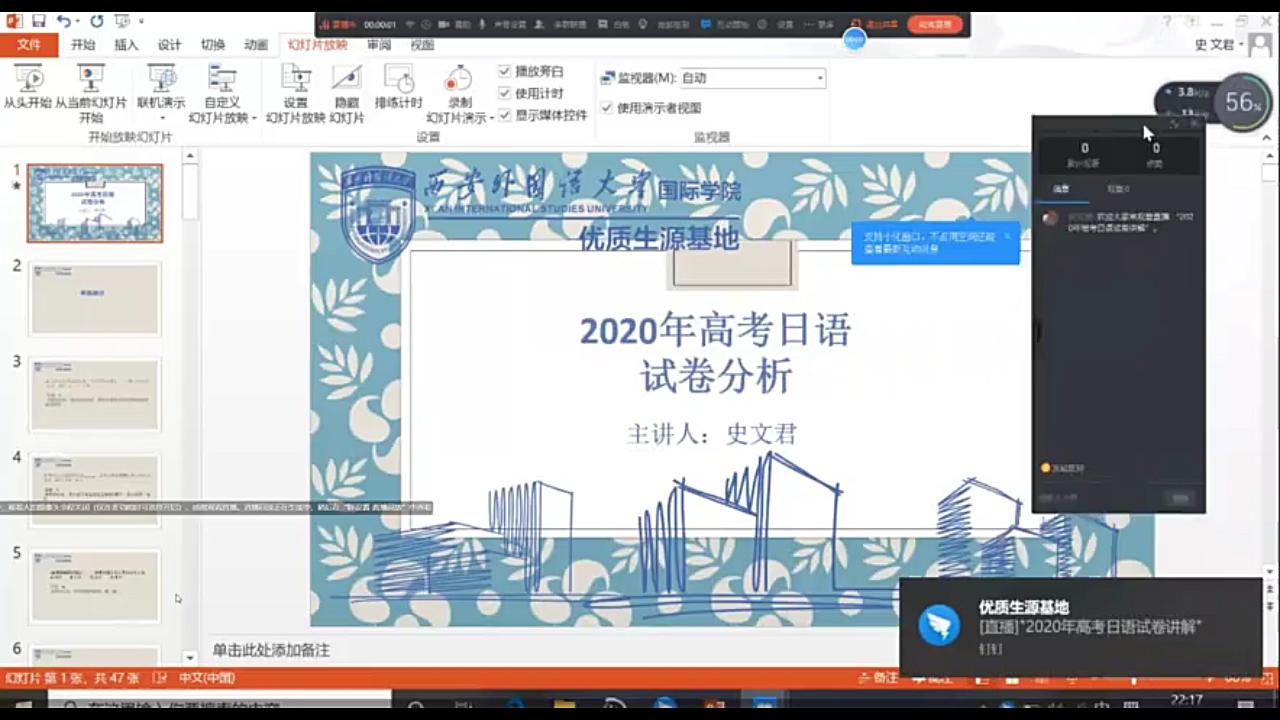Click the 从头开始 slideshow icon

click(28, 79)
